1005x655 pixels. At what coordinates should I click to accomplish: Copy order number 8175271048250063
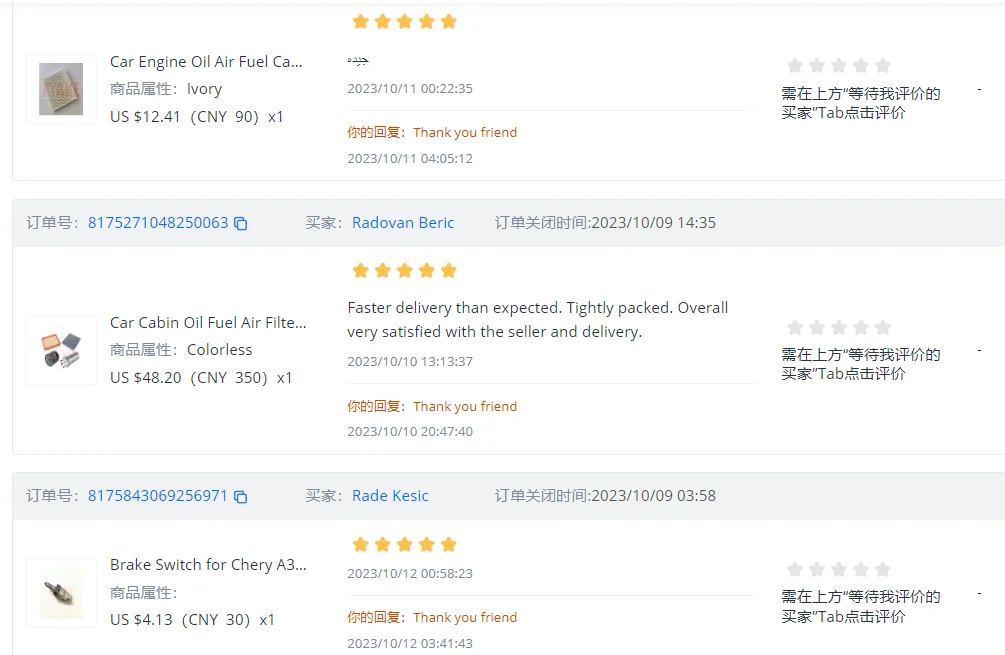(241, 224)
